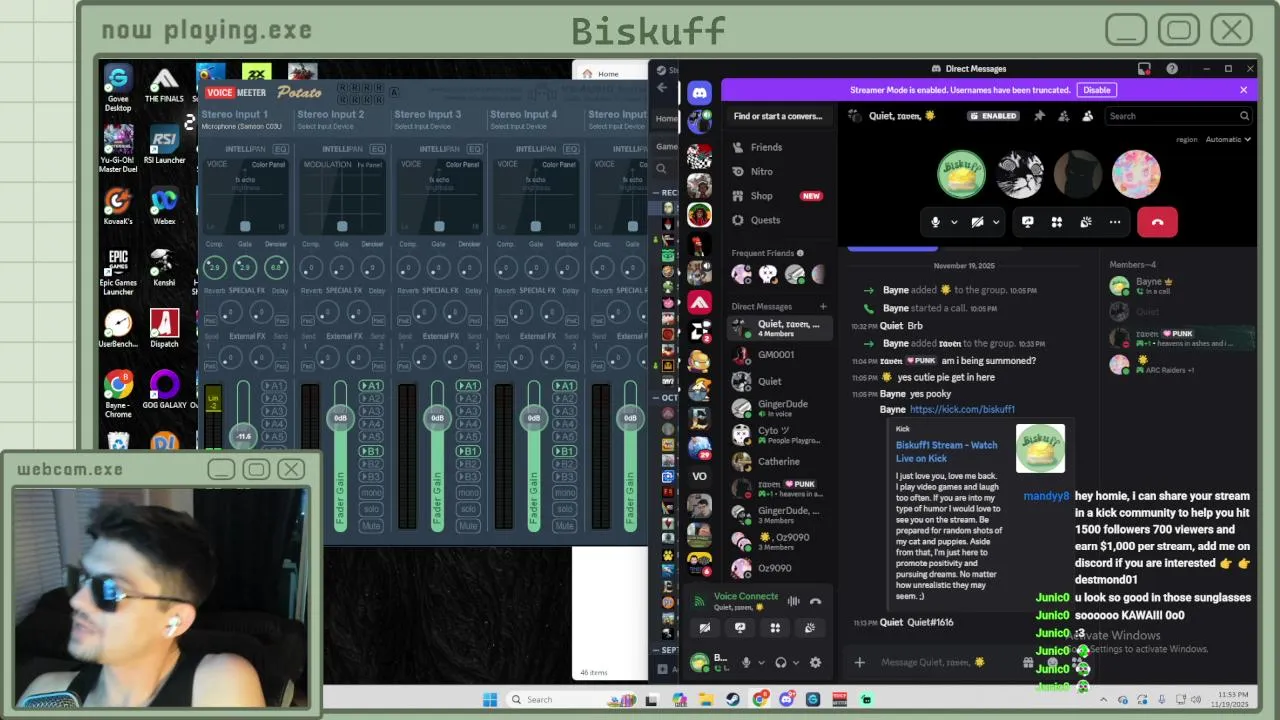Expand the output device arrow beside headphones icon

(796, 662)
